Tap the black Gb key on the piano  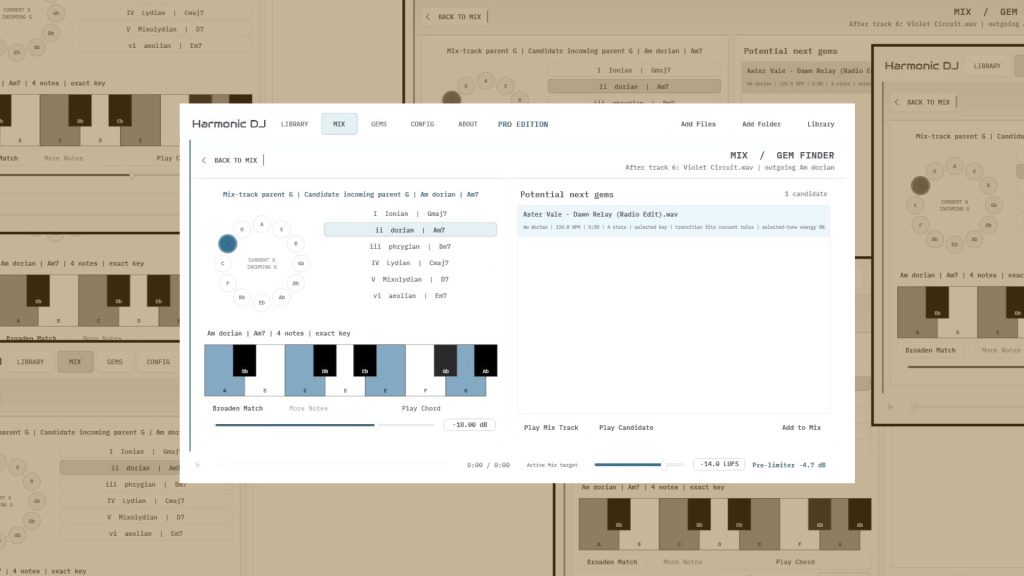[445, 360]
